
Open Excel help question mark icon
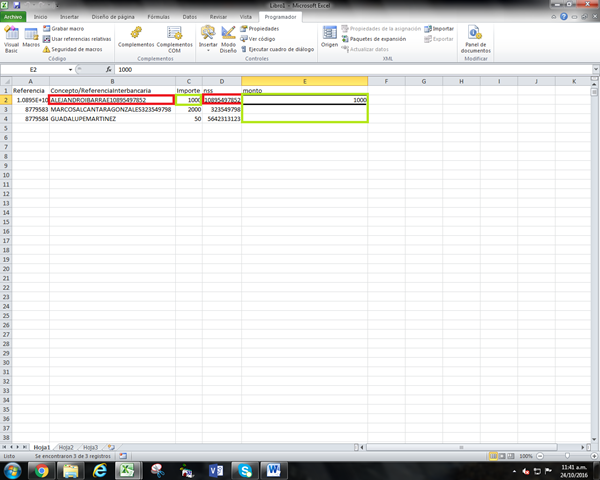pos(564,16)
